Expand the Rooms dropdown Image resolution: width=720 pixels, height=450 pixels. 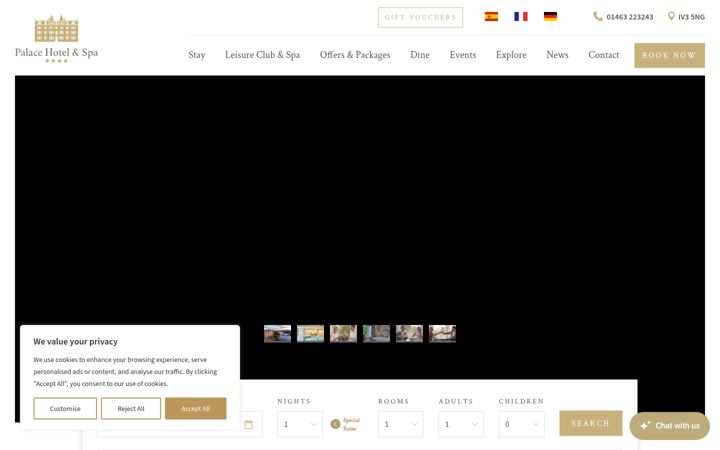point(401,424)
